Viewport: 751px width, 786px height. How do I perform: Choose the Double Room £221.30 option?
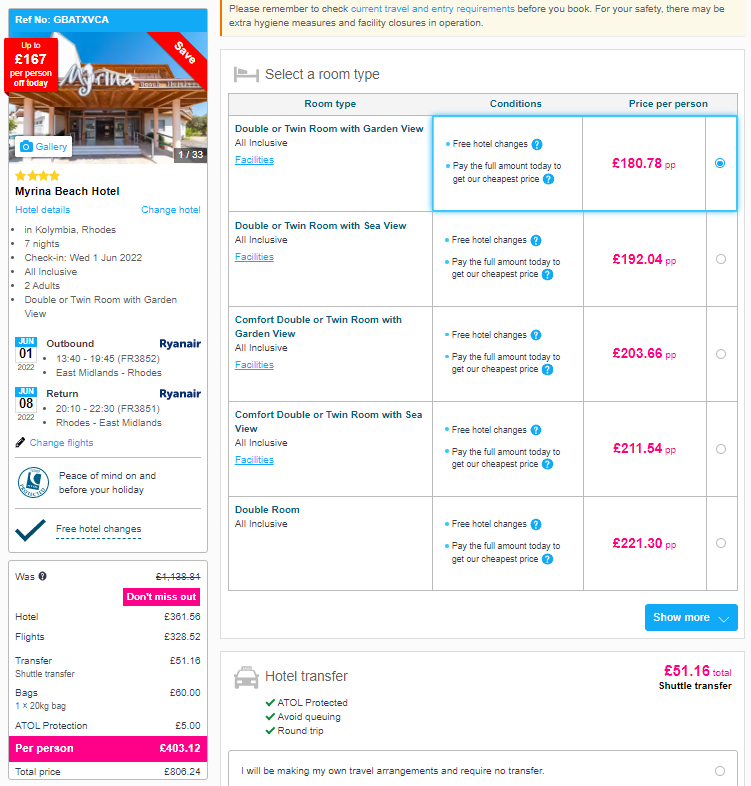pos(720,543)
